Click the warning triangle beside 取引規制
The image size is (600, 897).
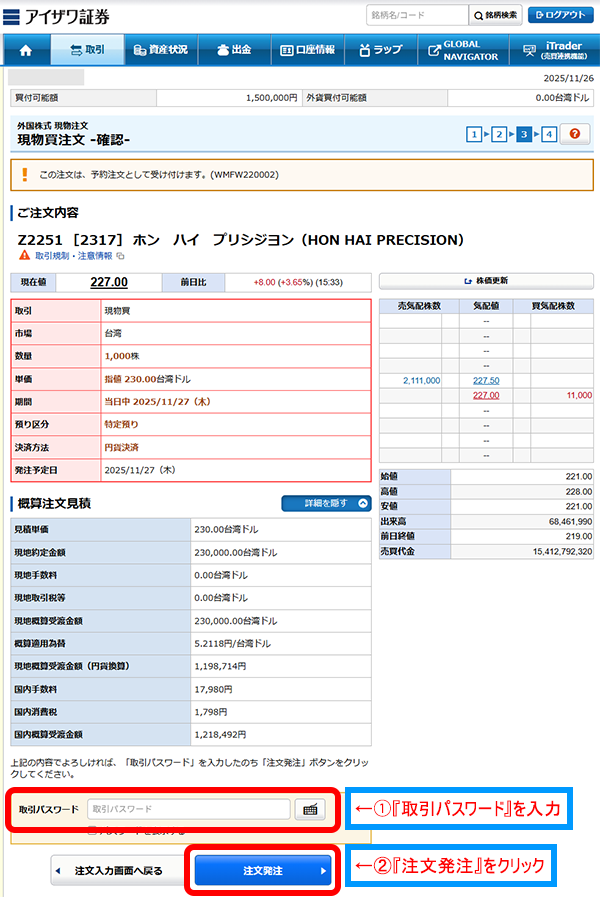point(24,255)
